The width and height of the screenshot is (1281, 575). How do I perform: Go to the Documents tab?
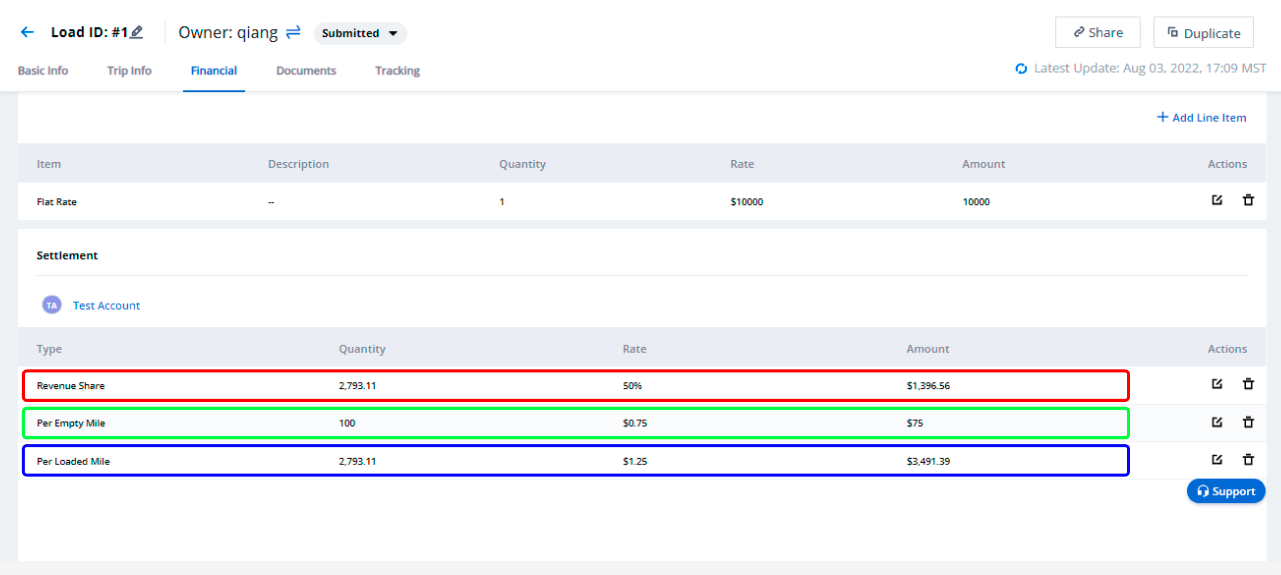(x=306, y=71)
